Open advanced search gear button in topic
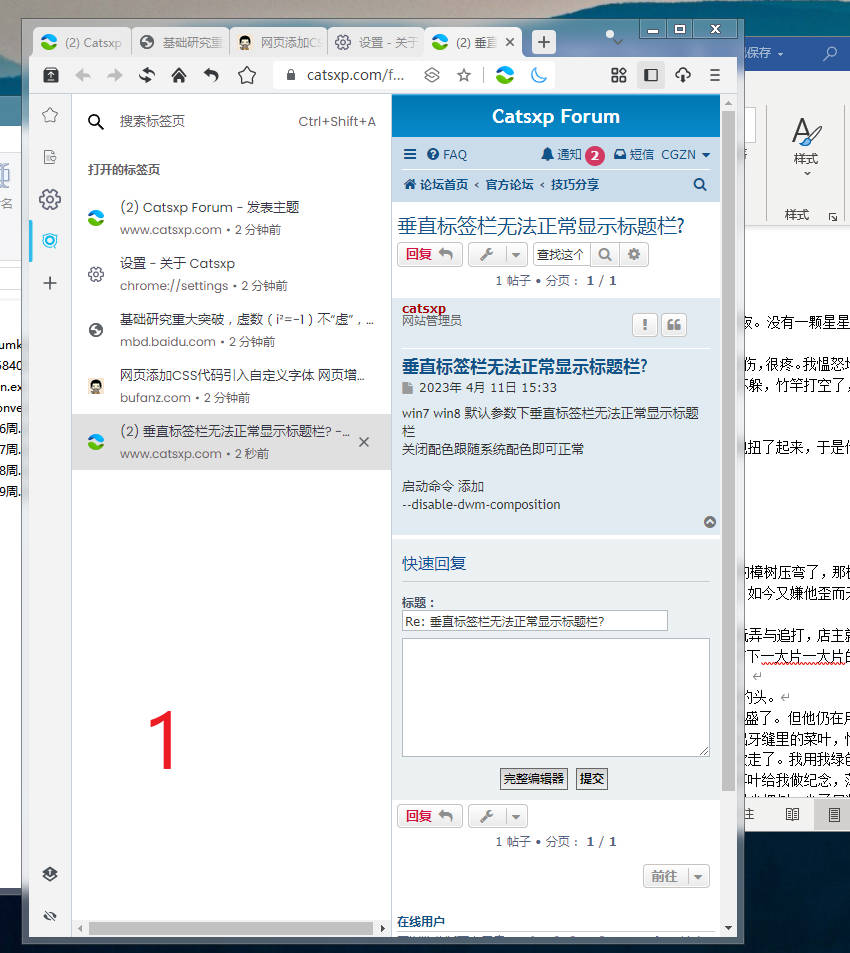 coord(634,255)
